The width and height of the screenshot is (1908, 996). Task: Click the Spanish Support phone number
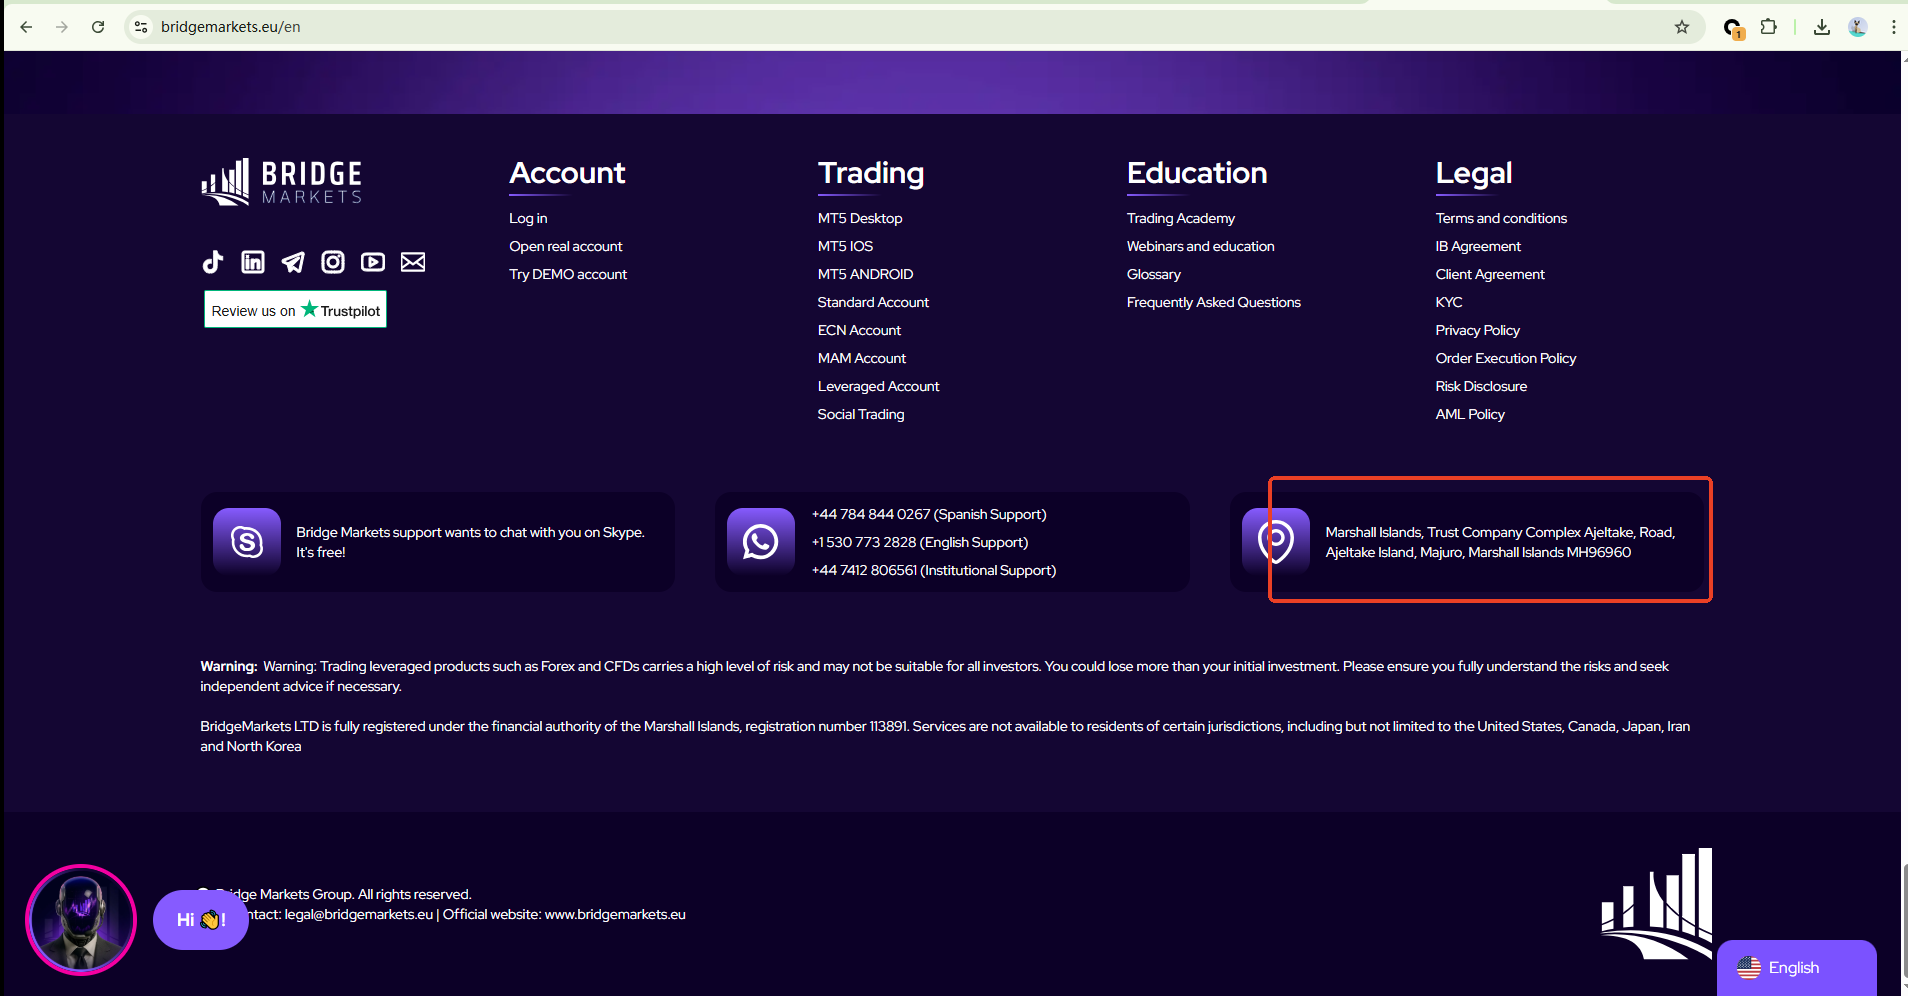click(x=929, y=514)
